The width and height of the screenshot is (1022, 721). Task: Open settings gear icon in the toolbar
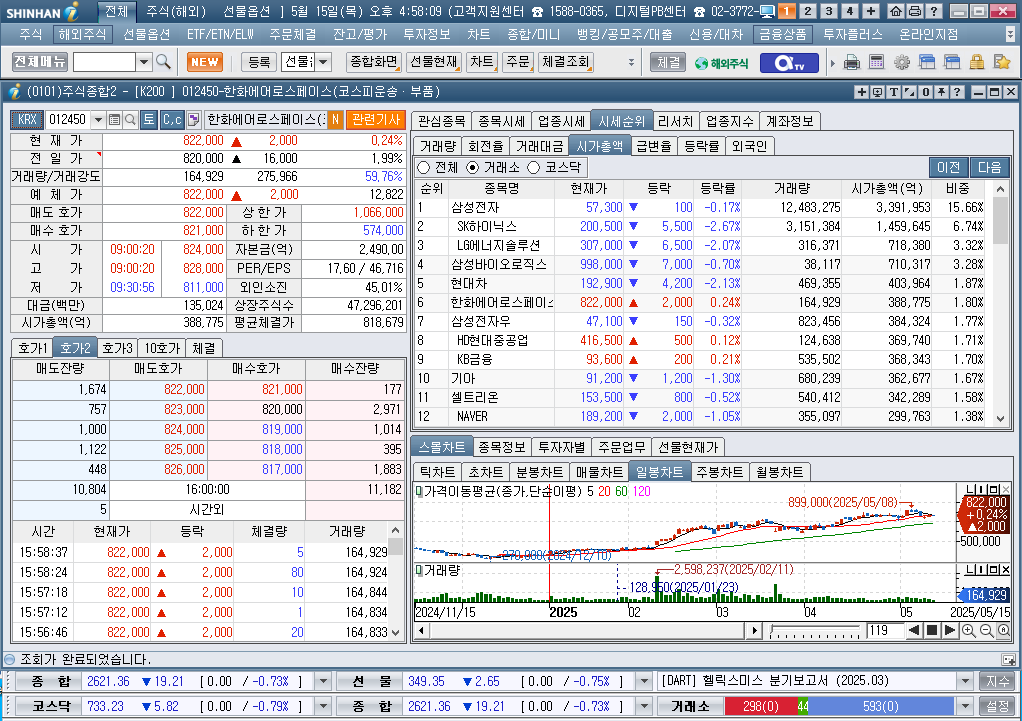coord(901,63)
